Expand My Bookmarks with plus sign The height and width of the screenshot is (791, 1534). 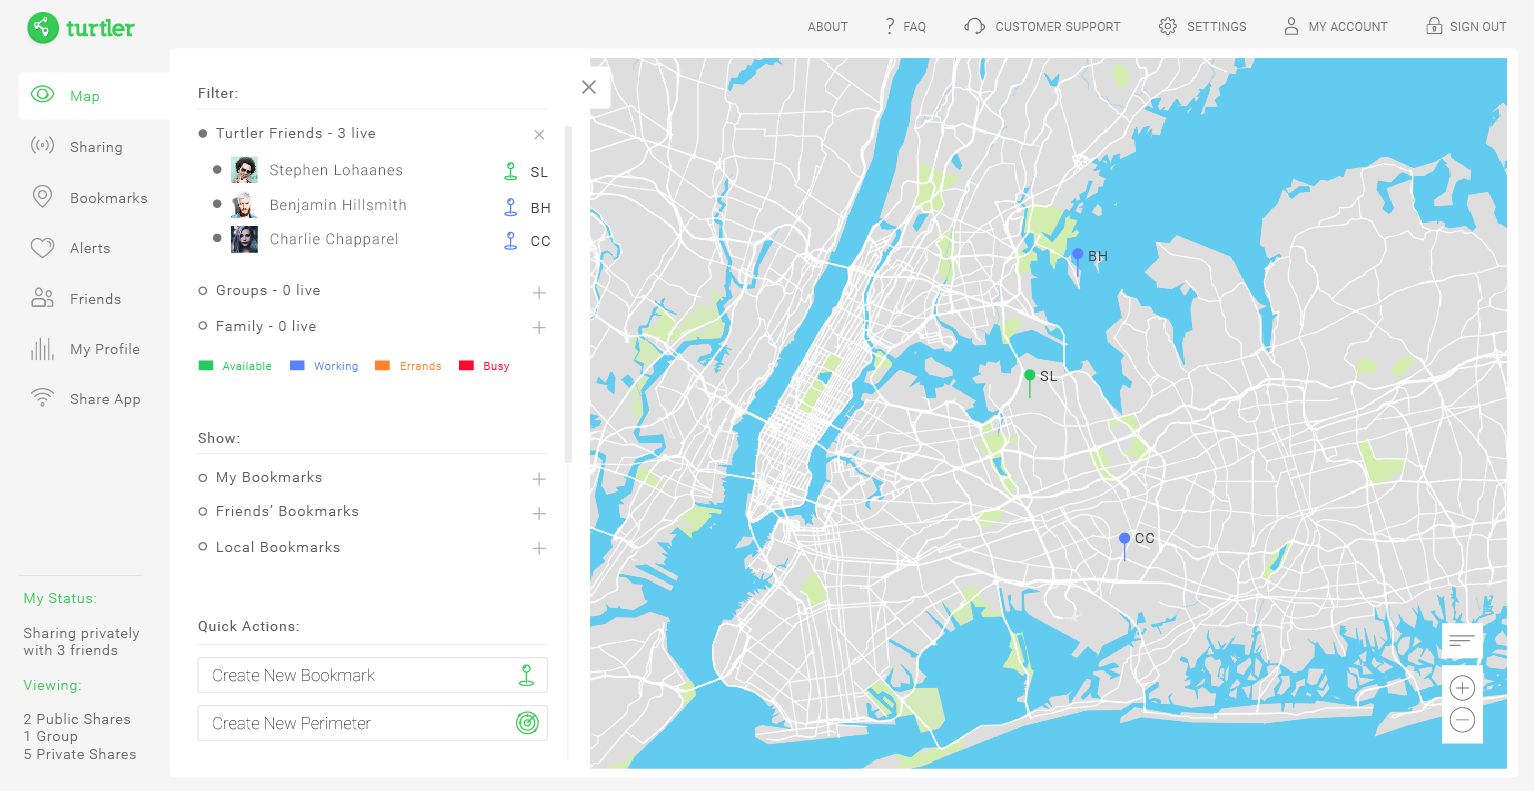[539, 479]
